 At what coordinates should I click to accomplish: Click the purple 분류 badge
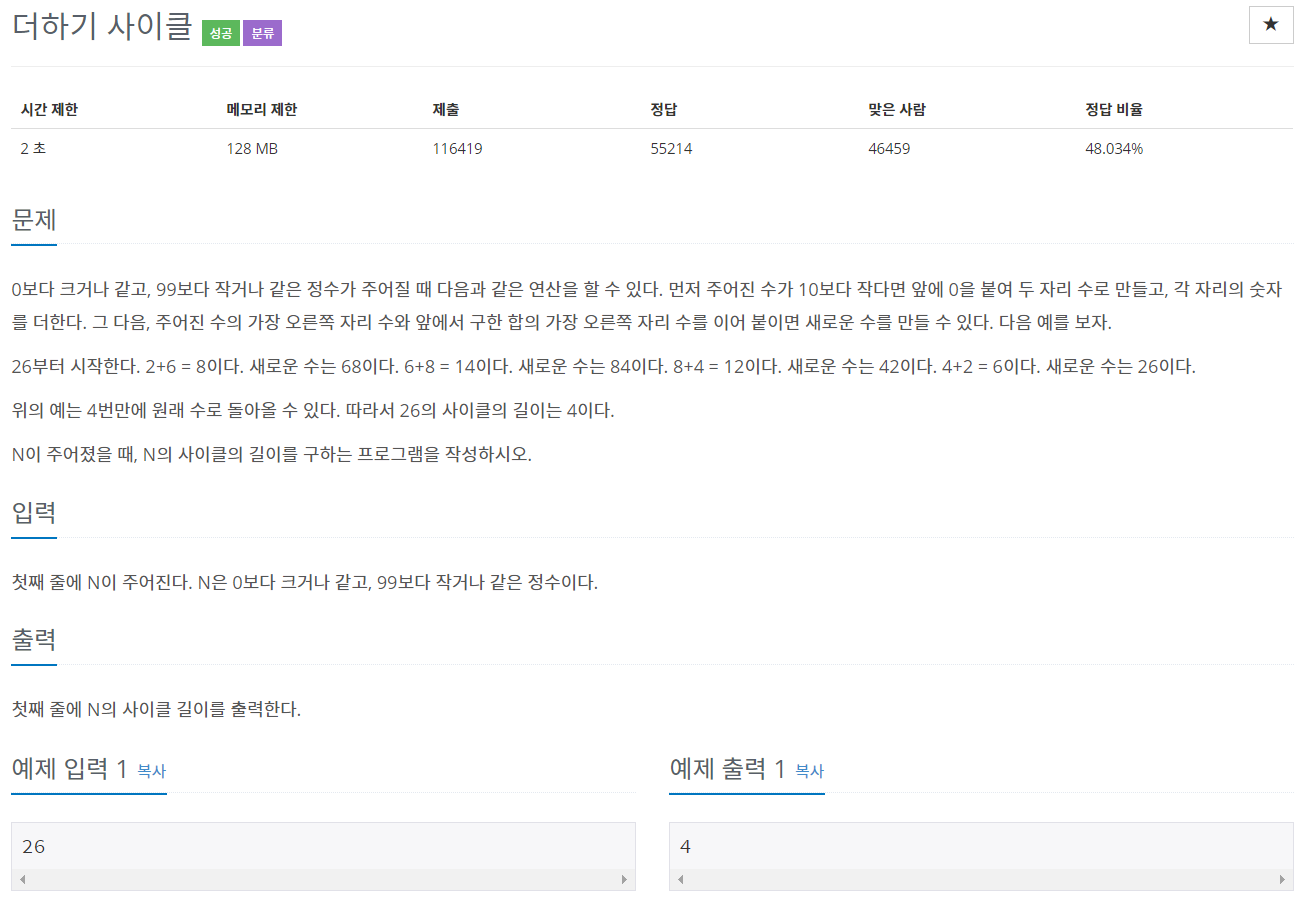(x=262, y=33)
